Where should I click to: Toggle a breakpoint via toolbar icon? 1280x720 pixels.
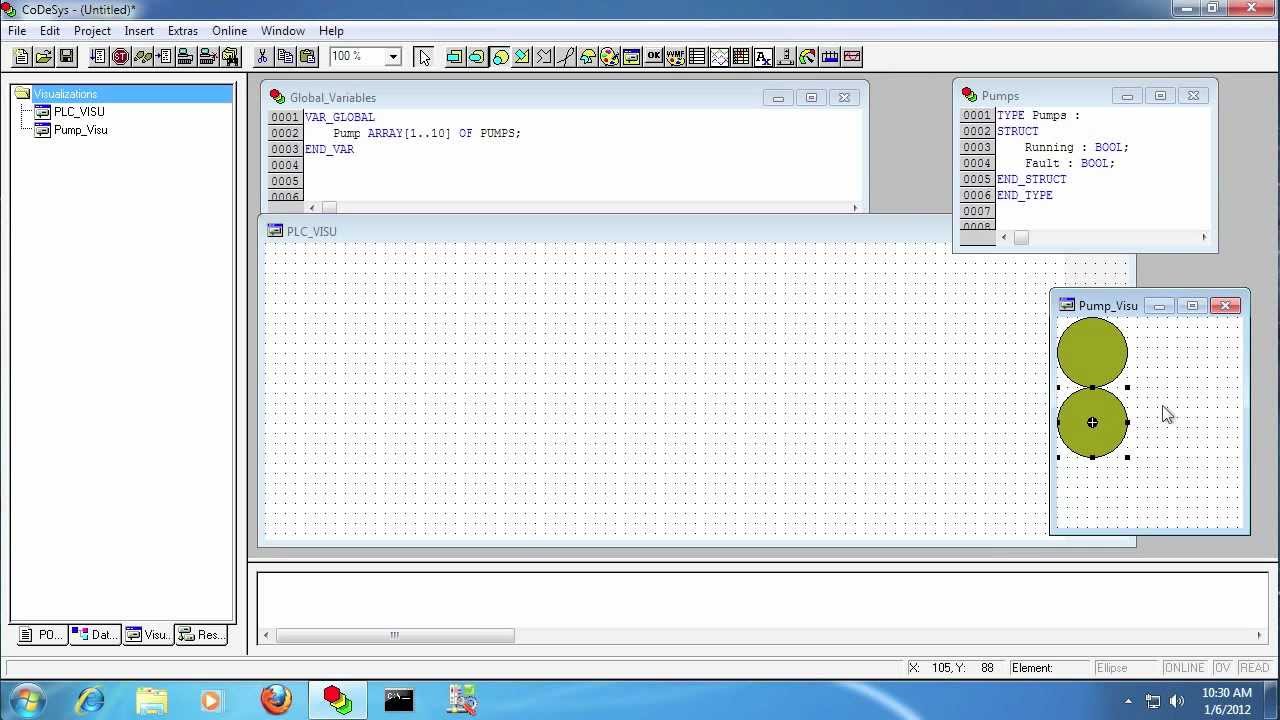164,57
